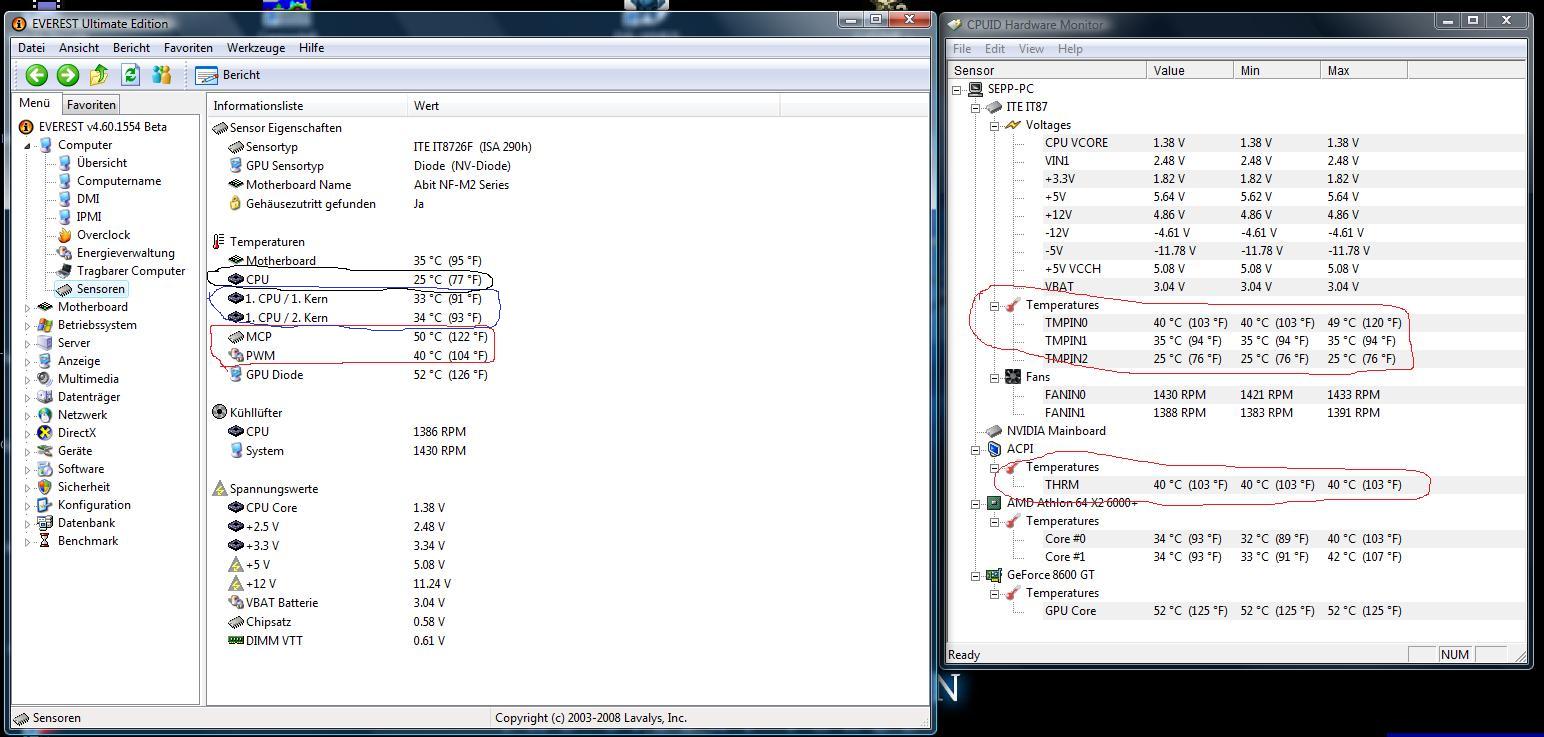Screen dimensions: 1544x737
Task: Click the Multimedia icon in the tree
Action: tap(45, 379)
